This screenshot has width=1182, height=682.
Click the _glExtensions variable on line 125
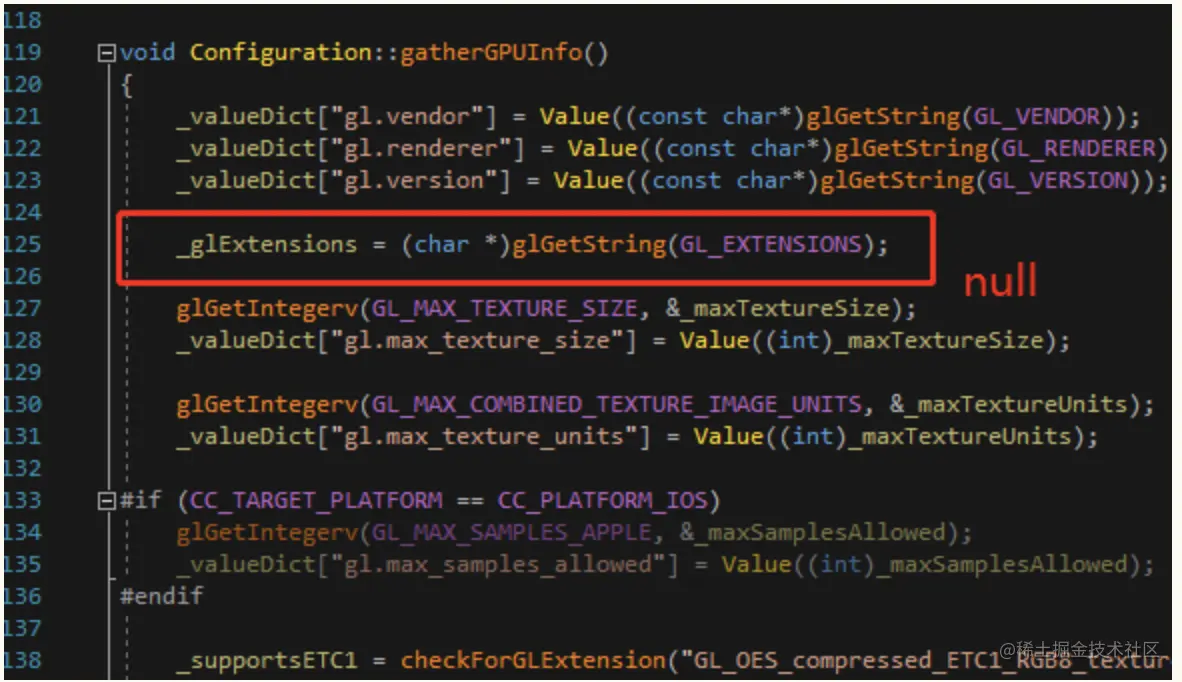pos(266,245)
